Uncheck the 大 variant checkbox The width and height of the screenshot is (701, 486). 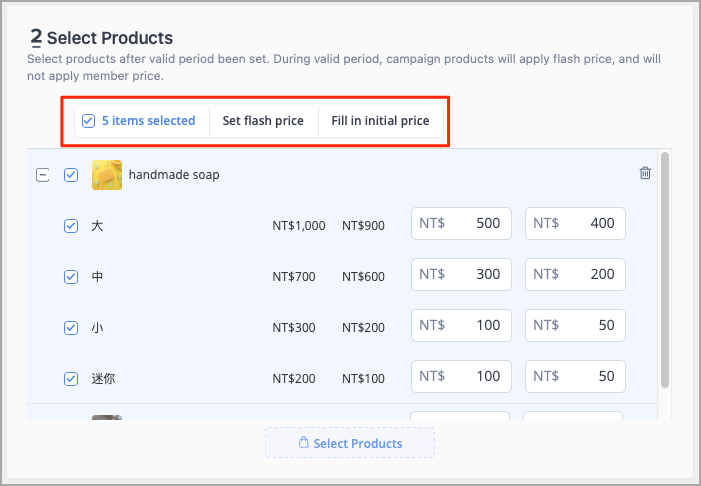[x=71, y=226]
